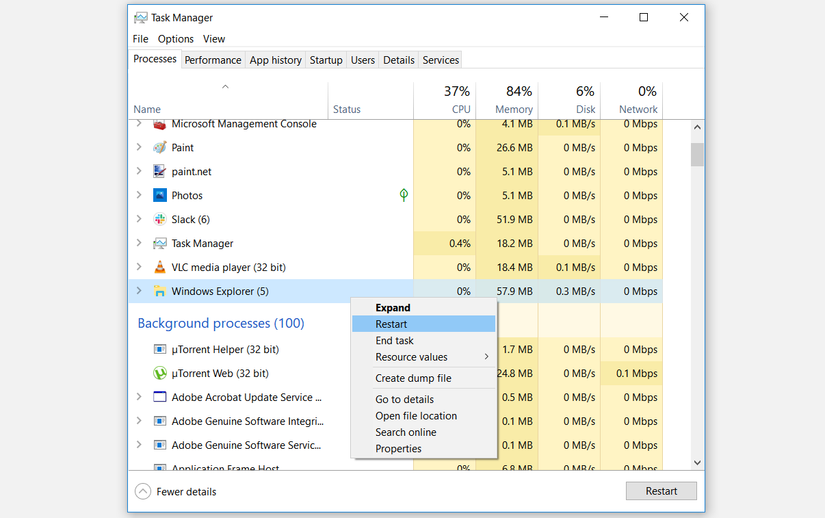This screenshot has height=518, width=825.
Task: Sort by the Status column header
Action: pyautogui.click(x=370, y=100)
